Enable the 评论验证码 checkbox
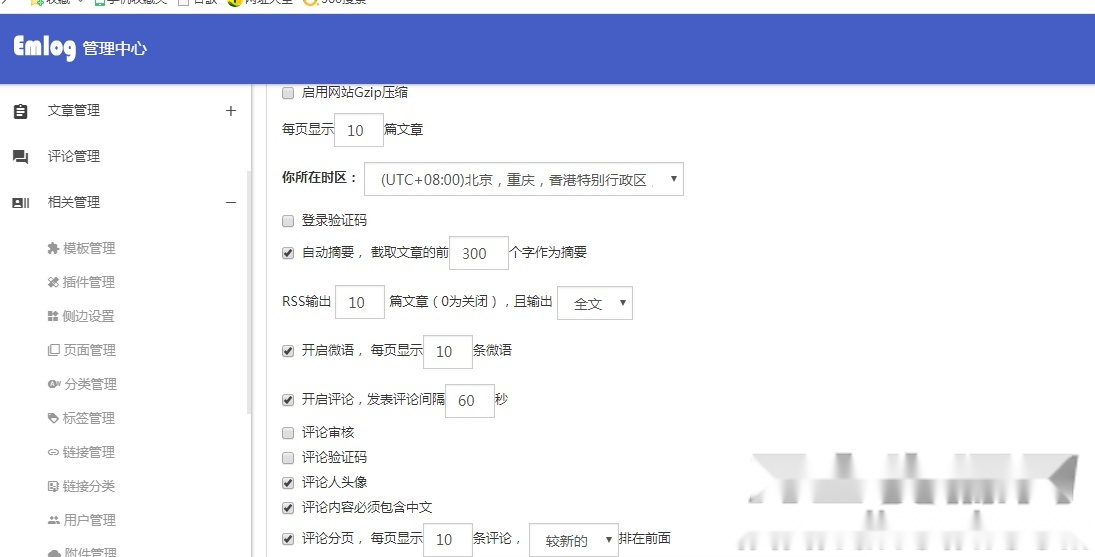1095x557 pixels. [288, 458]
